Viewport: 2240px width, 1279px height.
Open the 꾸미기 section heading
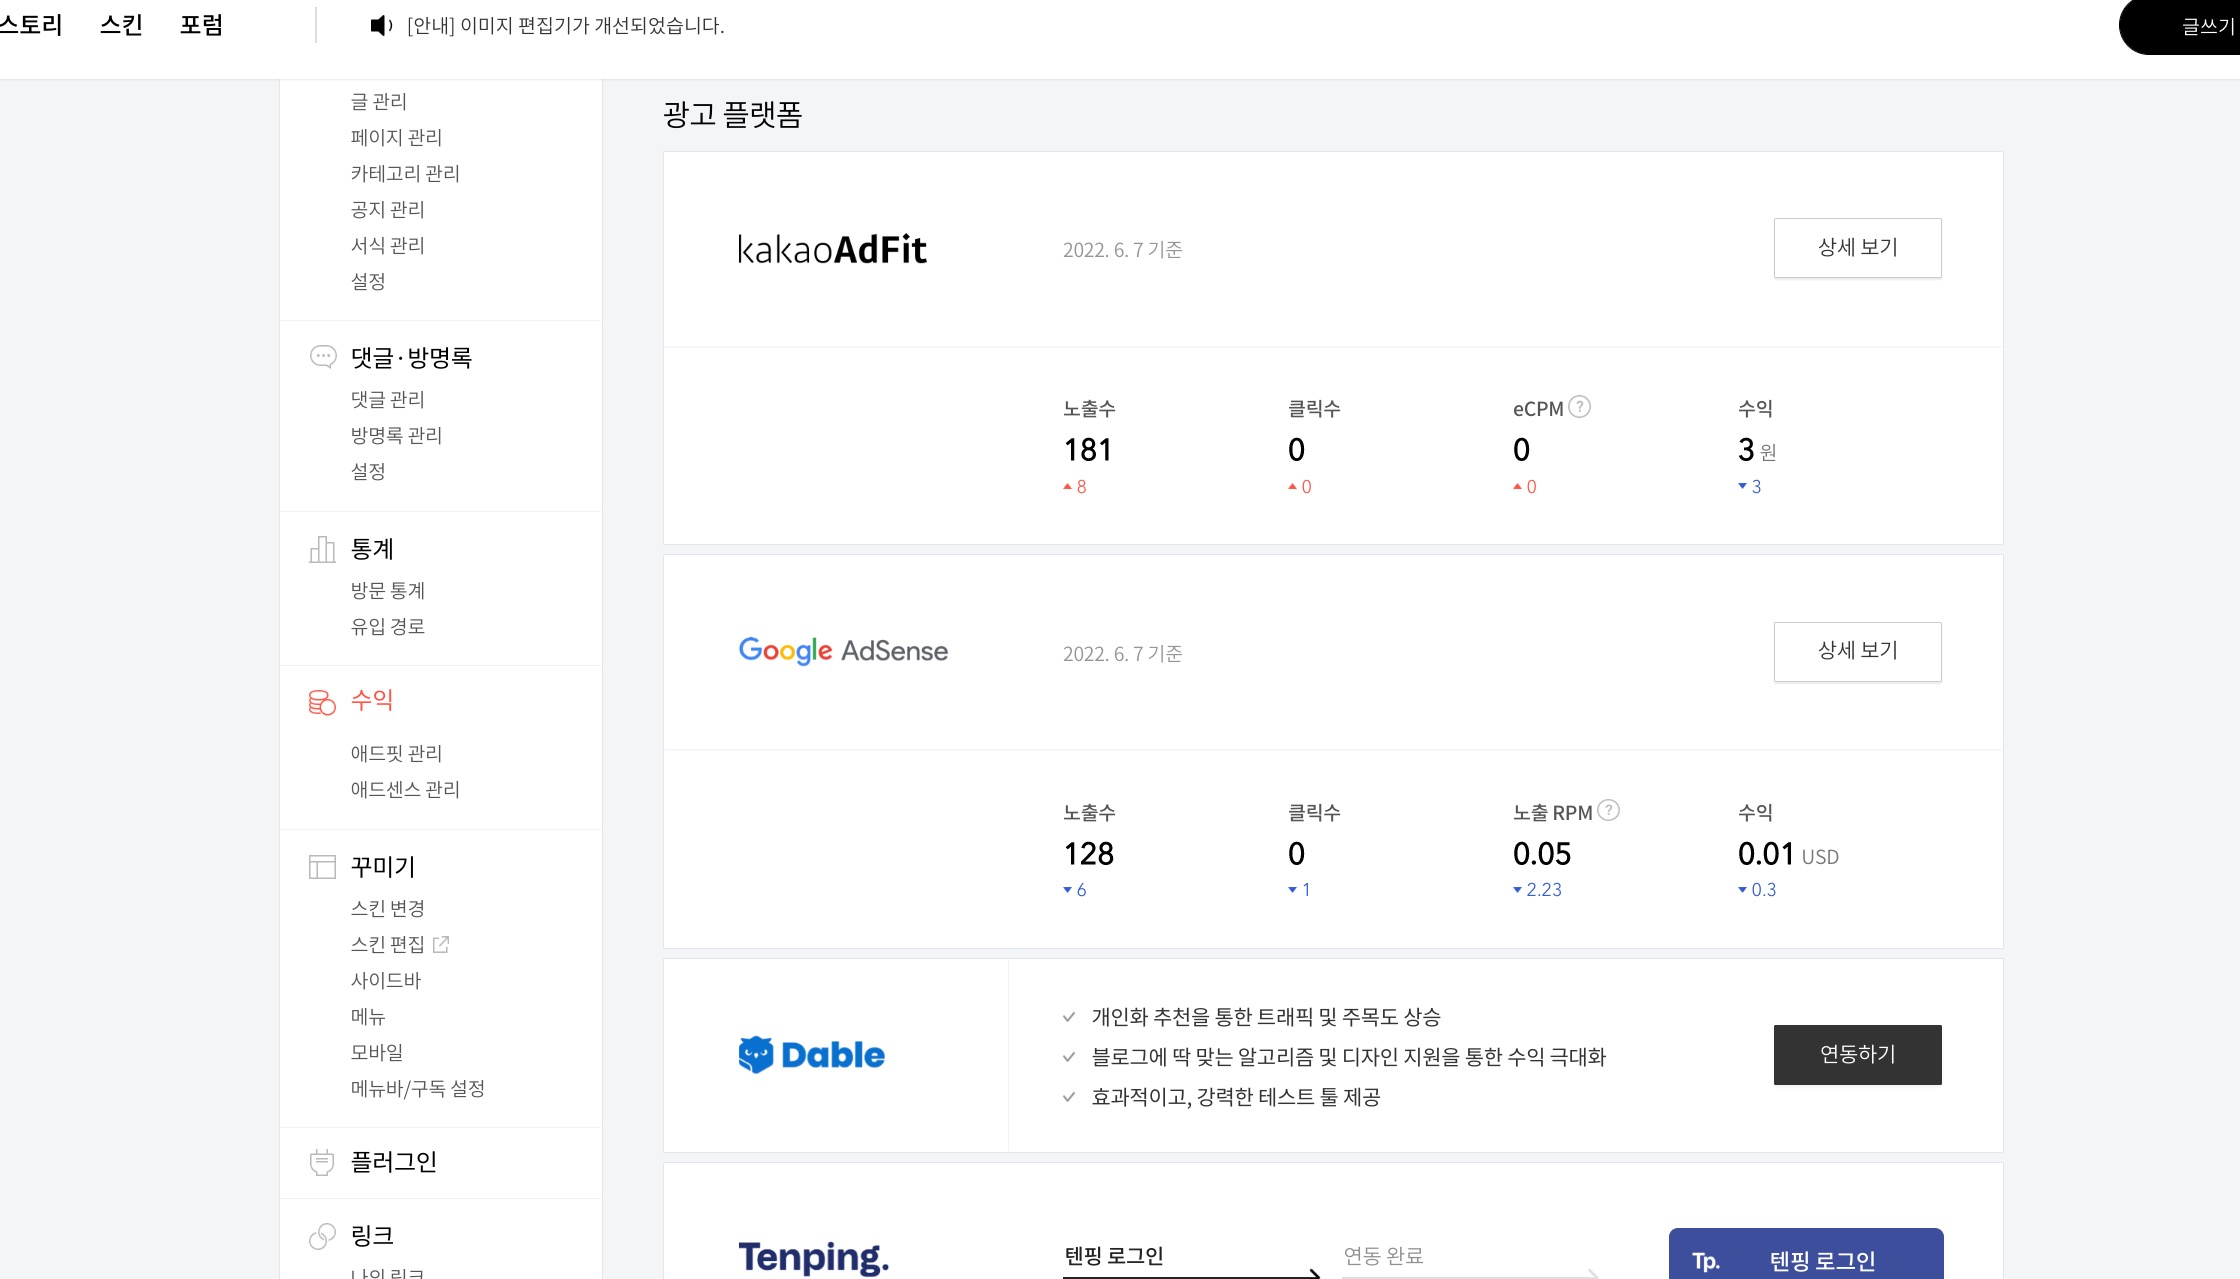tap(383, 867)
